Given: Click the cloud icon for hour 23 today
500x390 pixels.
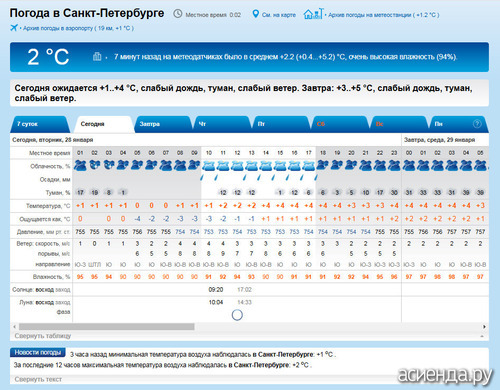Looking at the screenshot, I should pos(394,165).
